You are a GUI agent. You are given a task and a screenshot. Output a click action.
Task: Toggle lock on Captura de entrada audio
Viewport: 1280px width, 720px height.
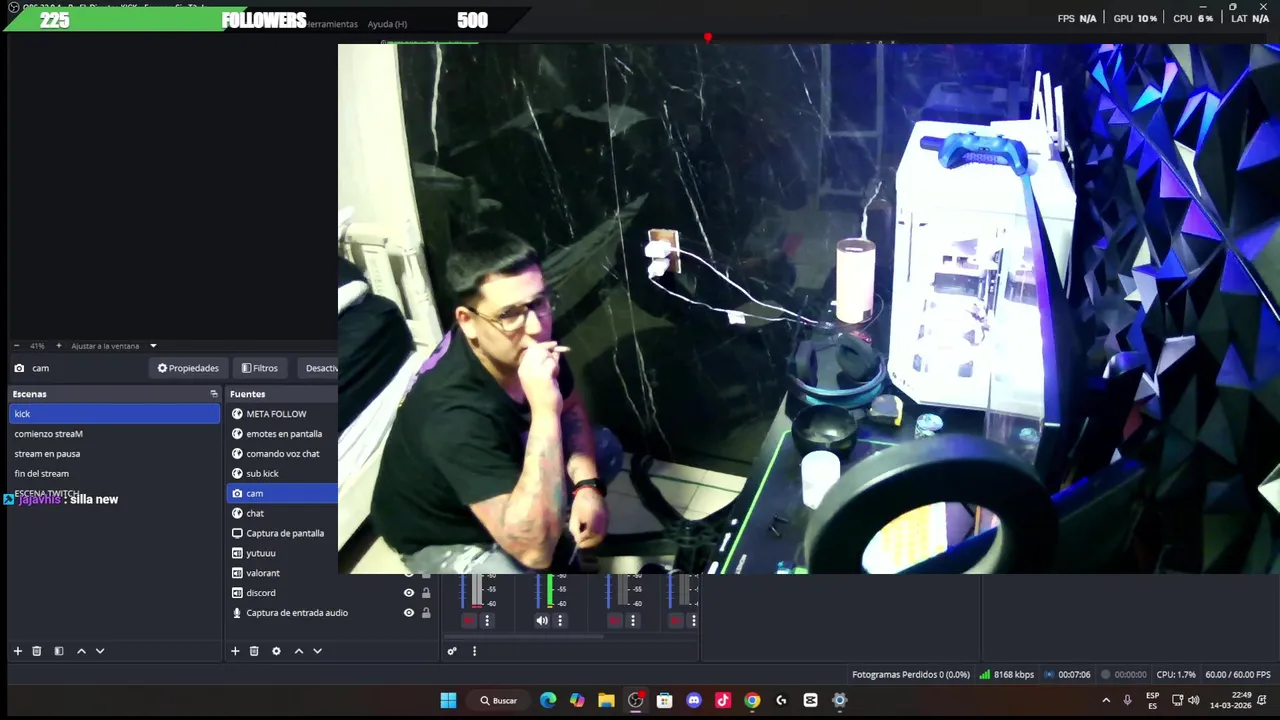426,613
